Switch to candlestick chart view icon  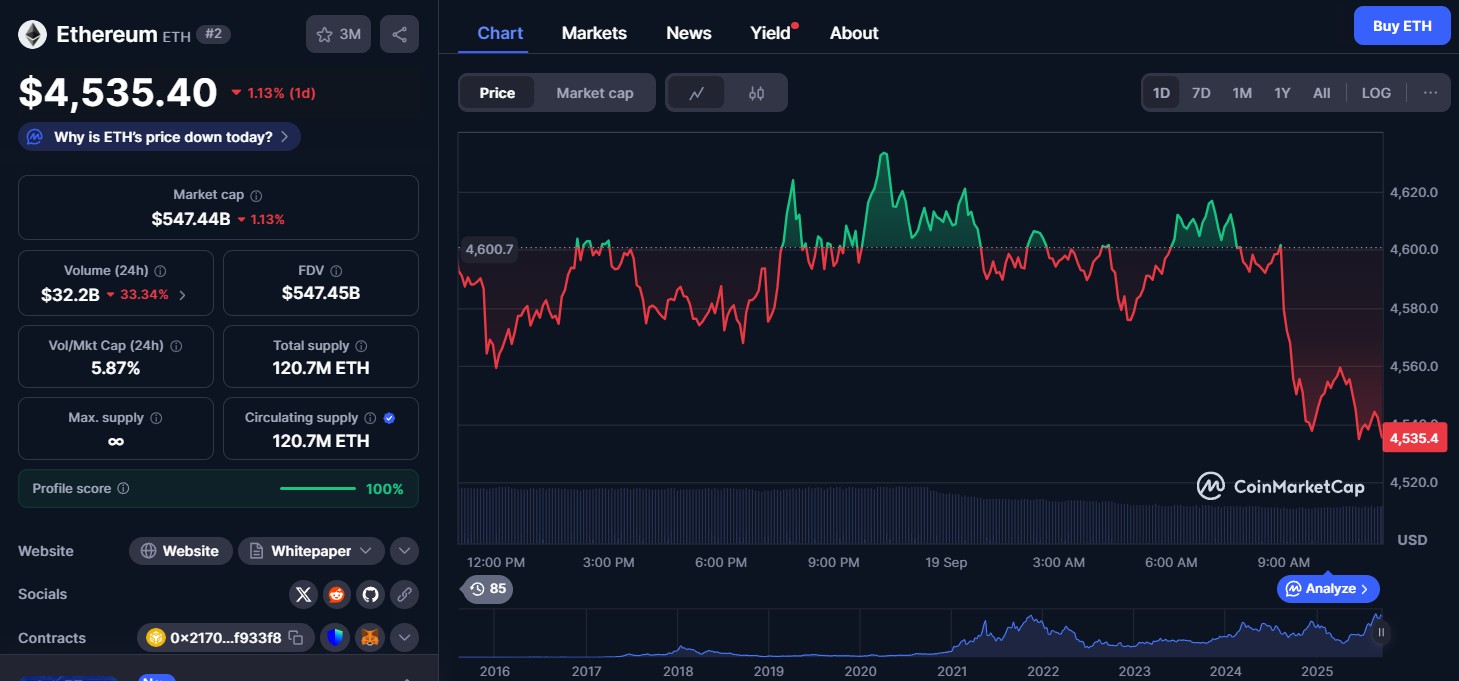756,93
